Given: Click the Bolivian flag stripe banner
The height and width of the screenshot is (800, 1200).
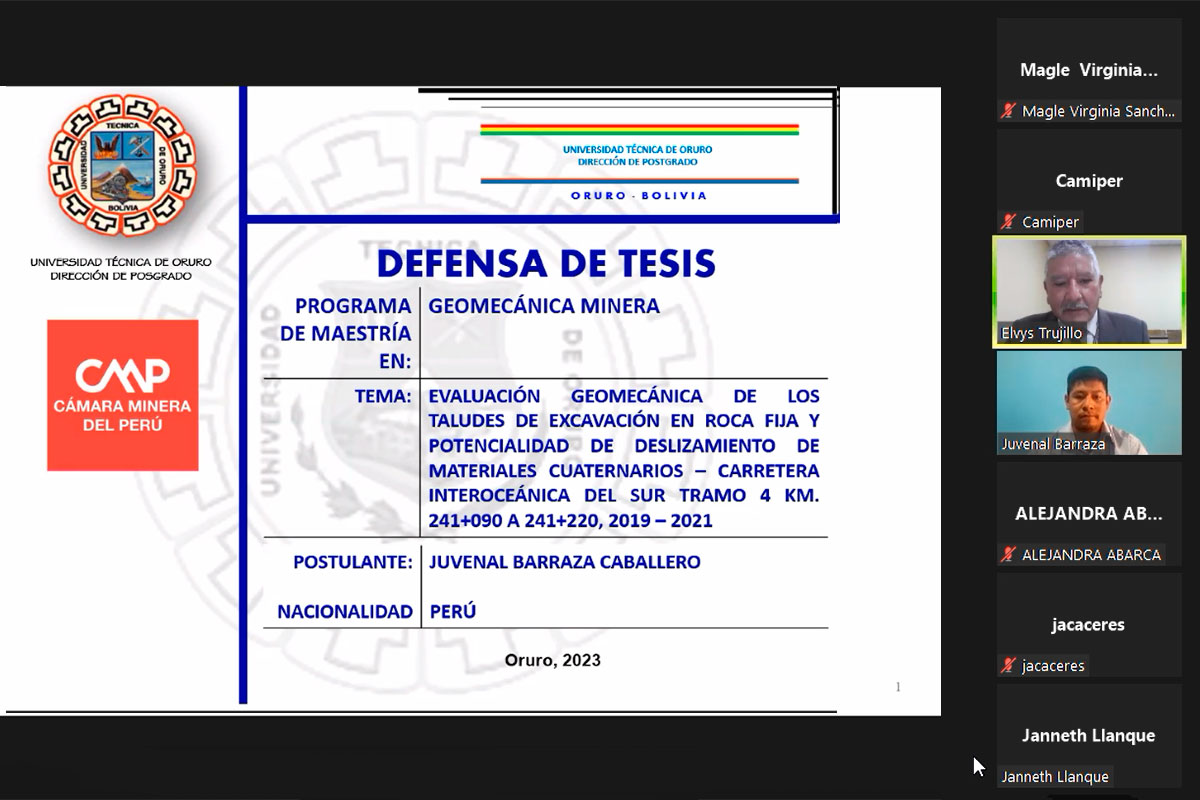Looking at the screenshot, I should (639, 129).
